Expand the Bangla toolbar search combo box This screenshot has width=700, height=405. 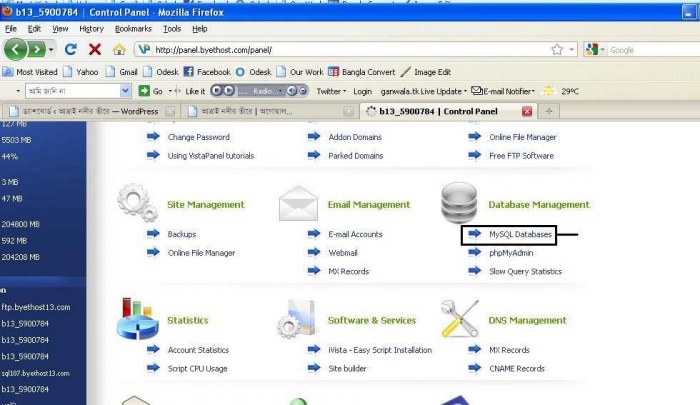[125, 91]
